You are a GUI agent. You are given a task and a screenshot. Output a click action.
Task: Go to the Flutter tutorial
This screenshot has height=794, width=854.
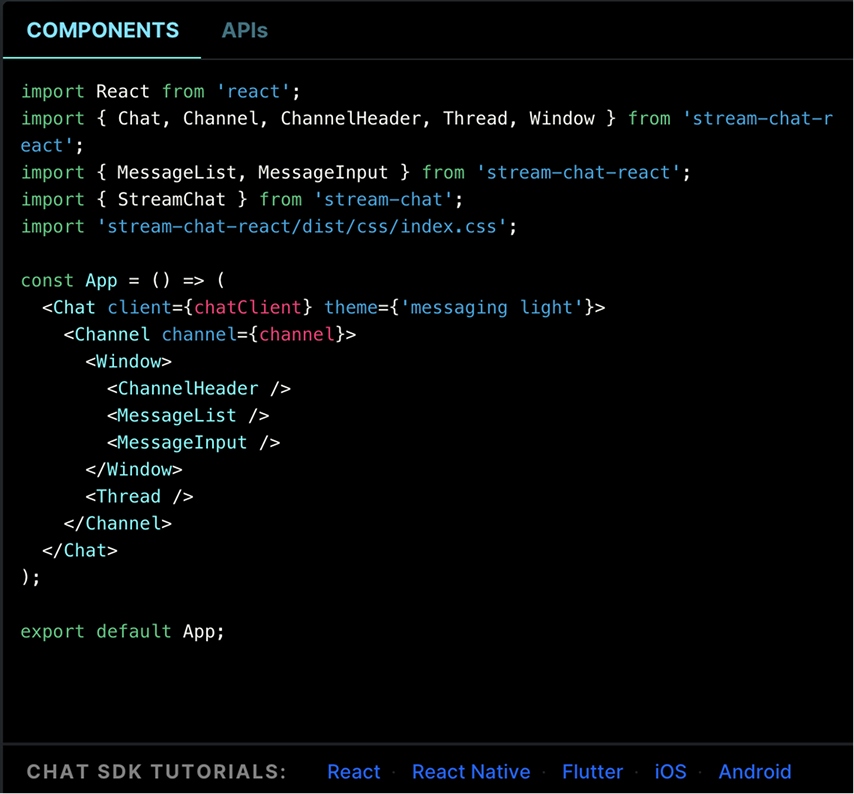tap(593, 772)
